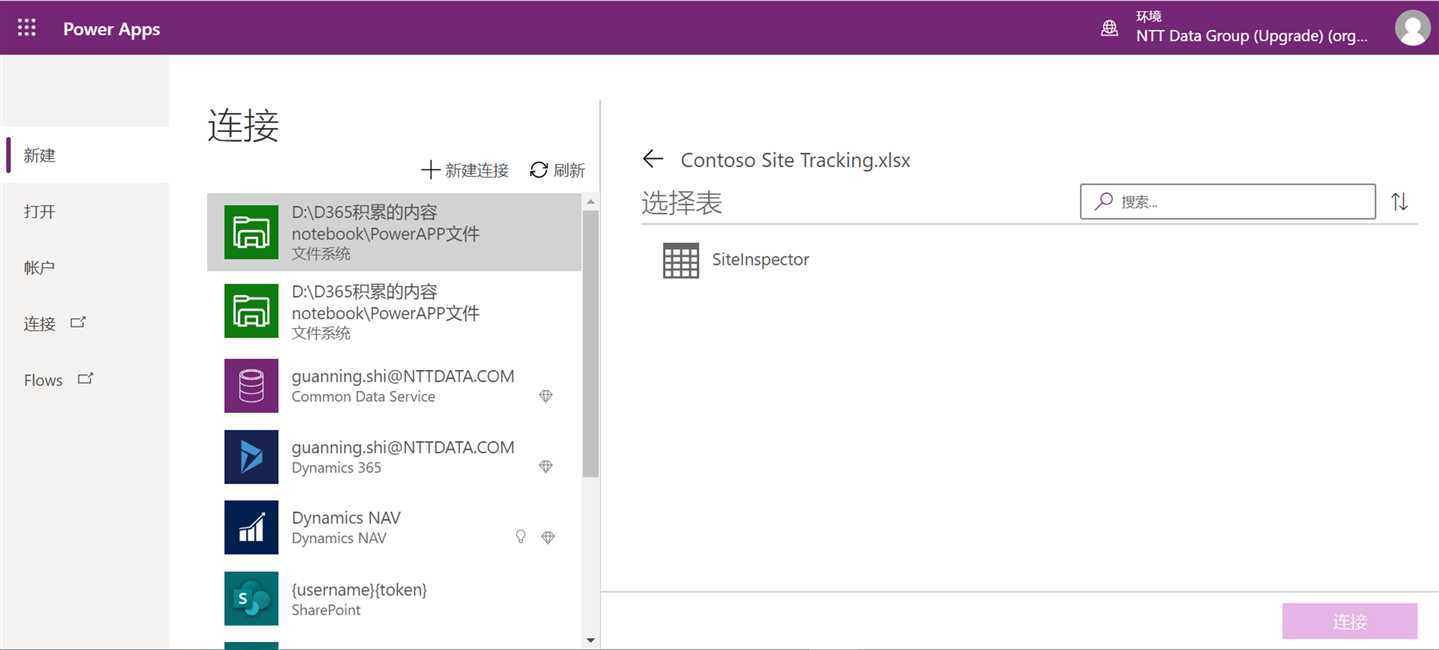This screenshot has height=650, width=1439.
Task: Click the connection list scrollbar thumb
Action: click(590, 343)
